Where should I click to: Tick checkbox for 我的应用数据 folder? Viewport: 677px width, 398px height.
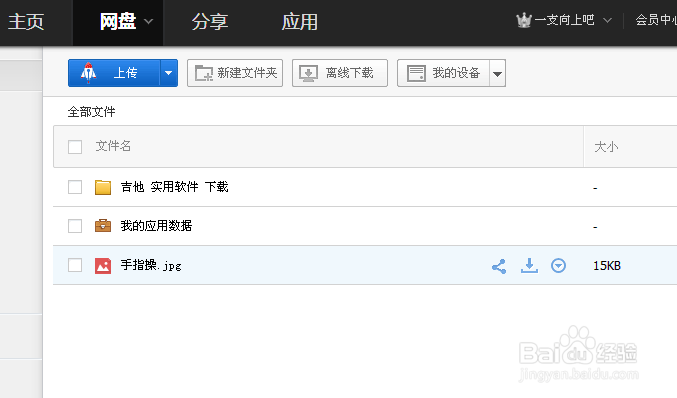[x=75, y=226]
